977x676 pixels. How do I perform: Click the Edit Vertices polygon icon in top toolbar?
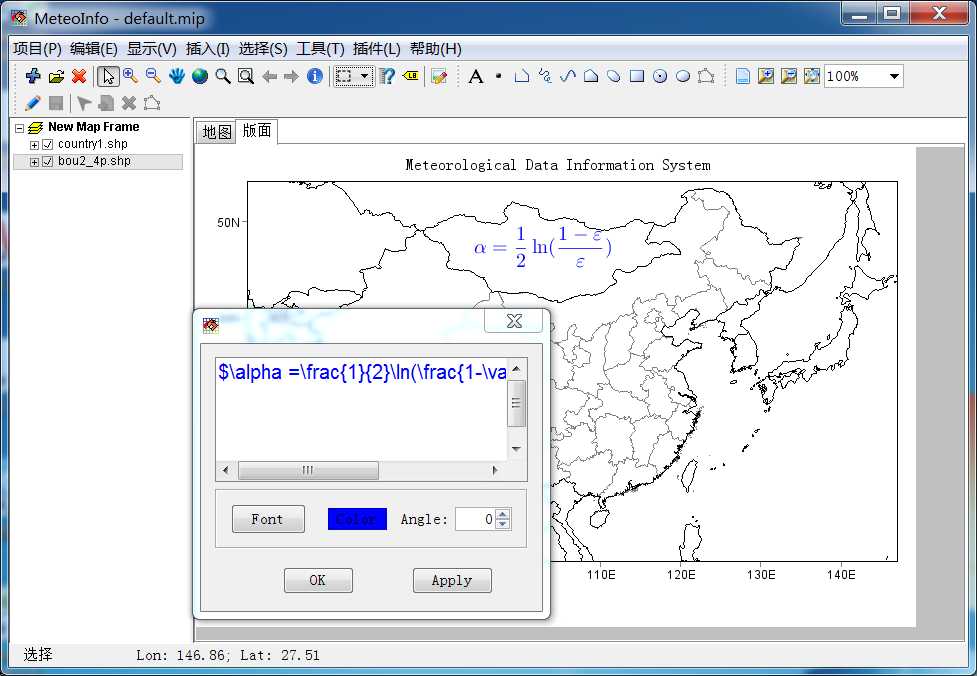[706, 76]
